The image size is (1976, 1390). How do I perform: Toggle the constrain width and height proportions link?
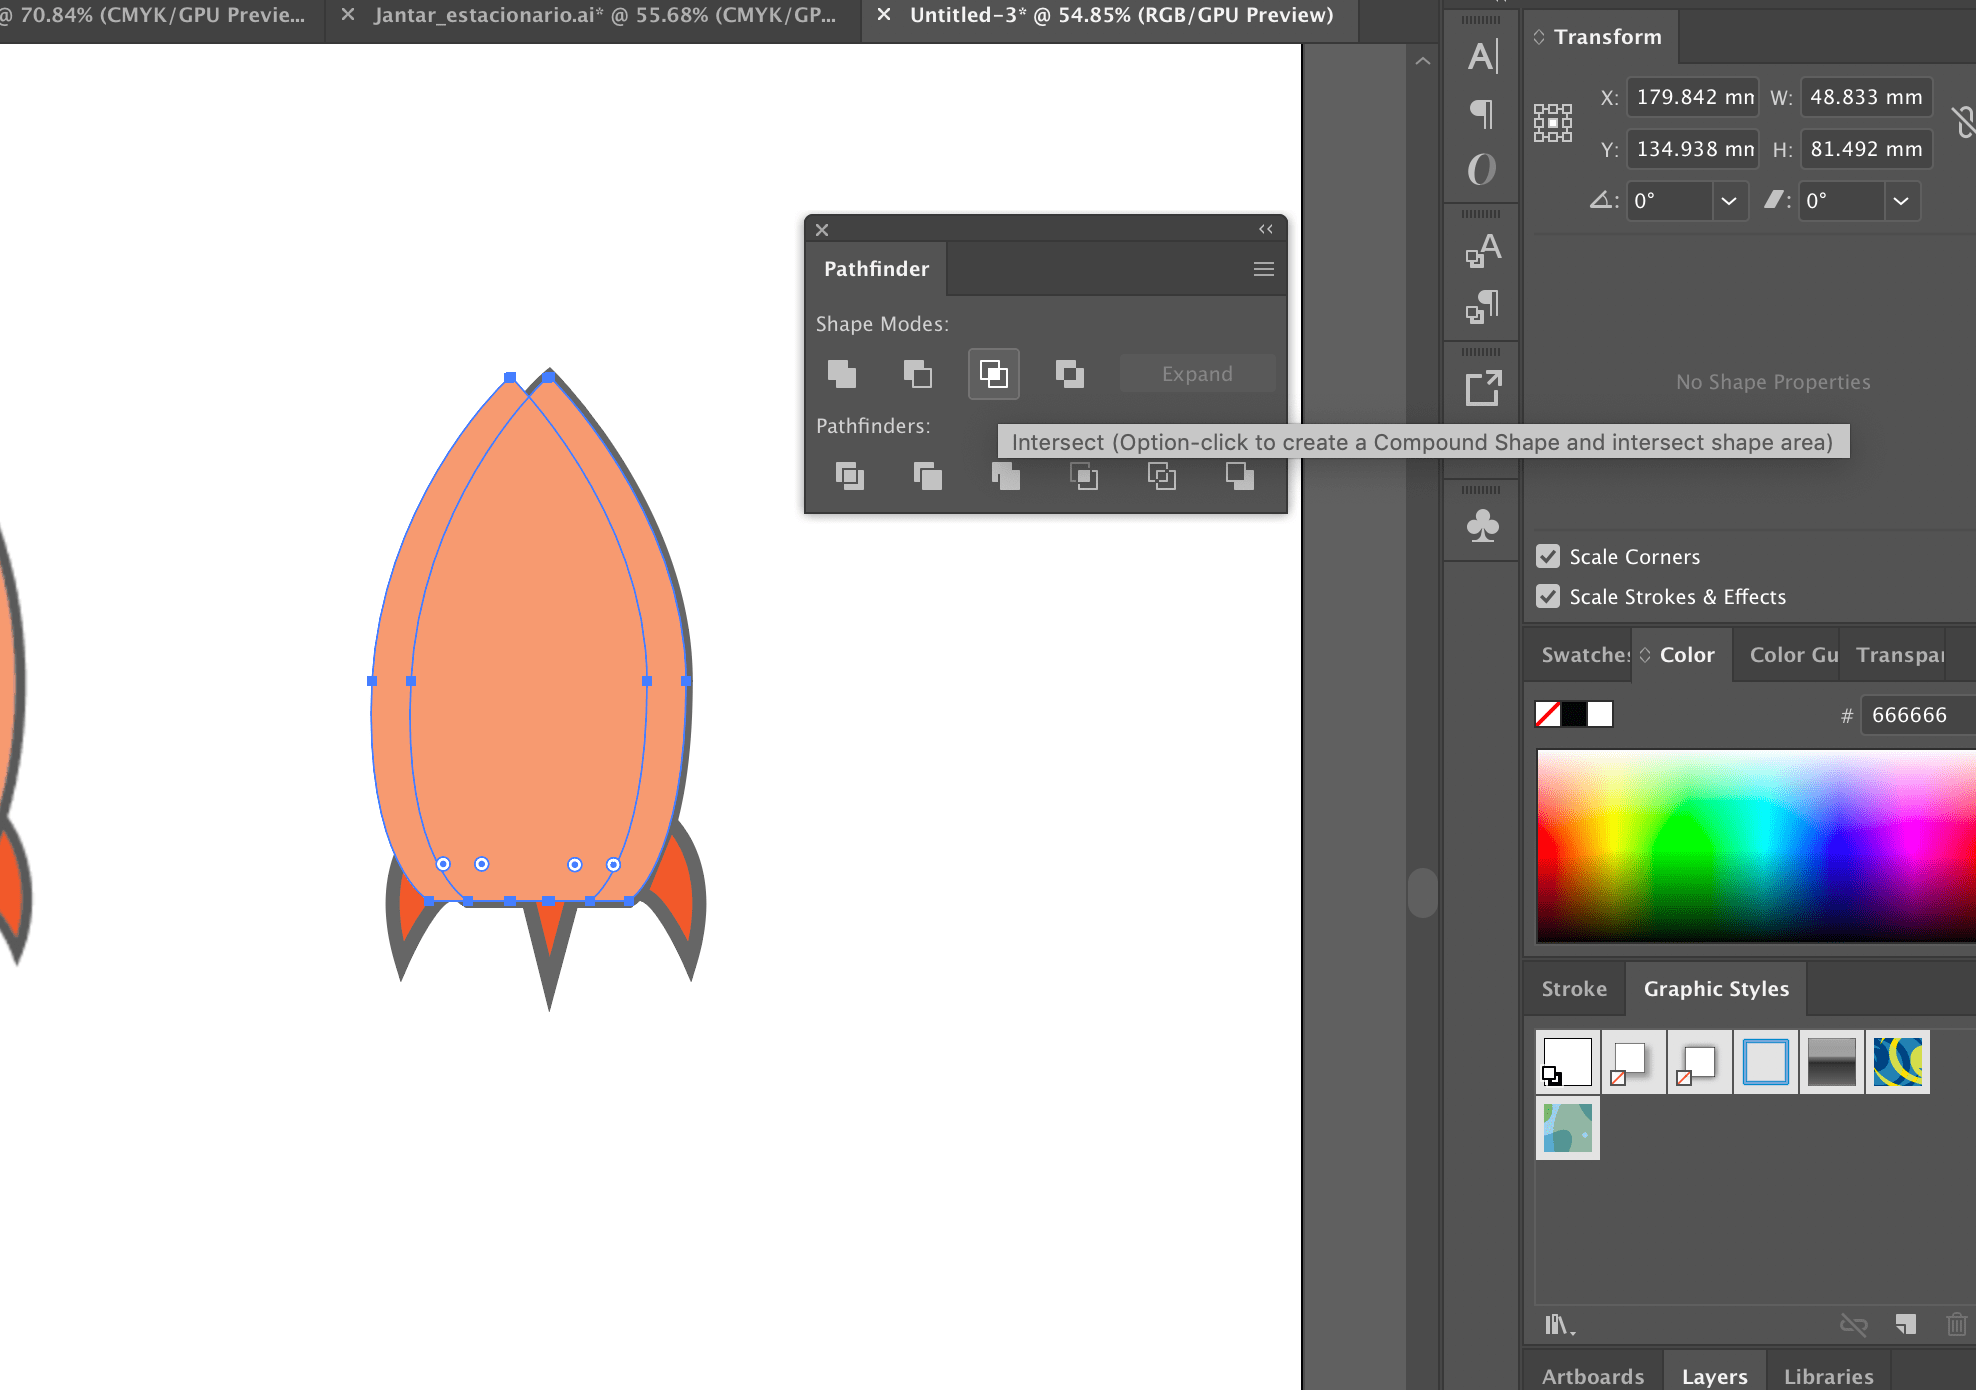1962,122
